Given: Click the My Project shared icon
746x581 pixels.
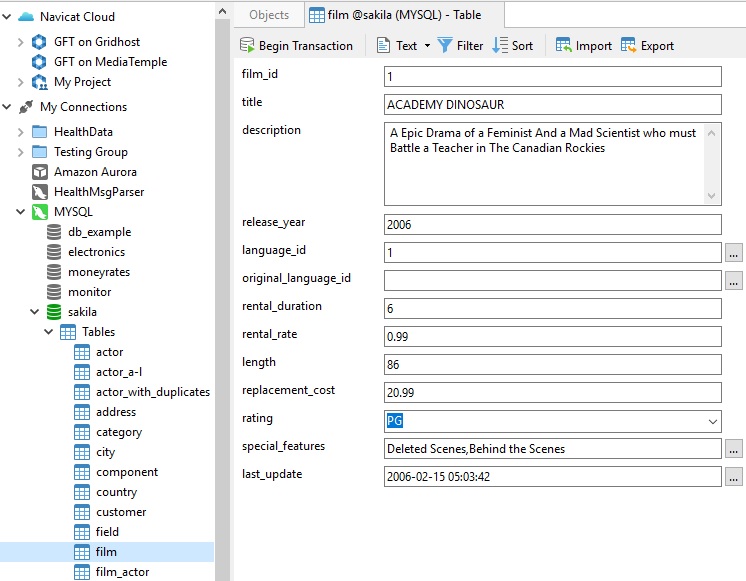Looking at the screenshot, I should (39, 82).
